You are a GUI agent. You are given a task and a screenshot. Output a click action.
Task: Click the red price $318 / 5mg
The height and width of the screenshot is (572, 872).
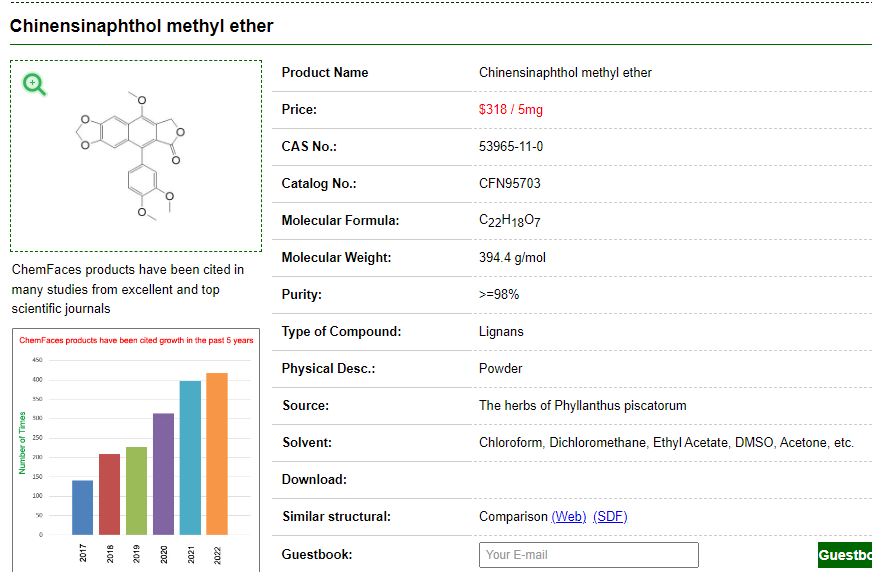click(x=510, y=110)
